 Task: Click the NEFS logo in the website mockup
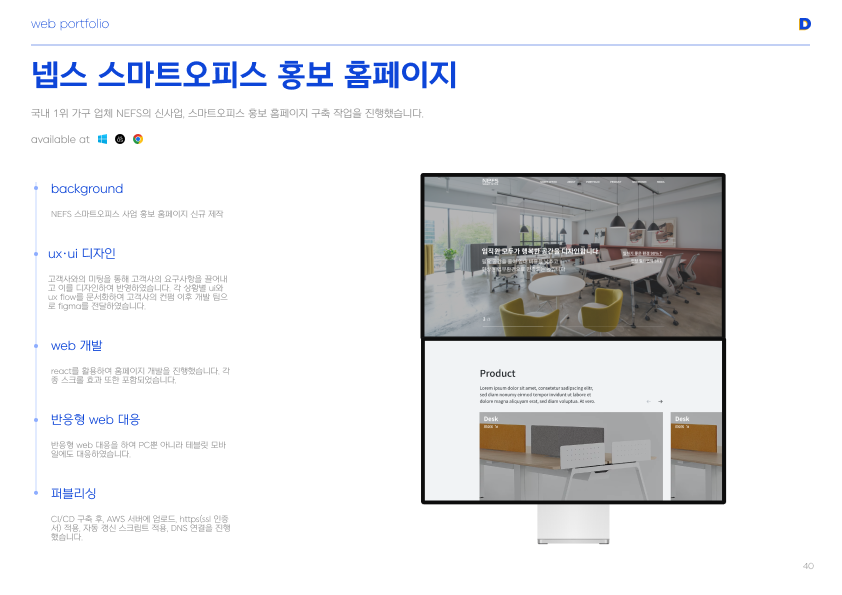tap(490, 182)
